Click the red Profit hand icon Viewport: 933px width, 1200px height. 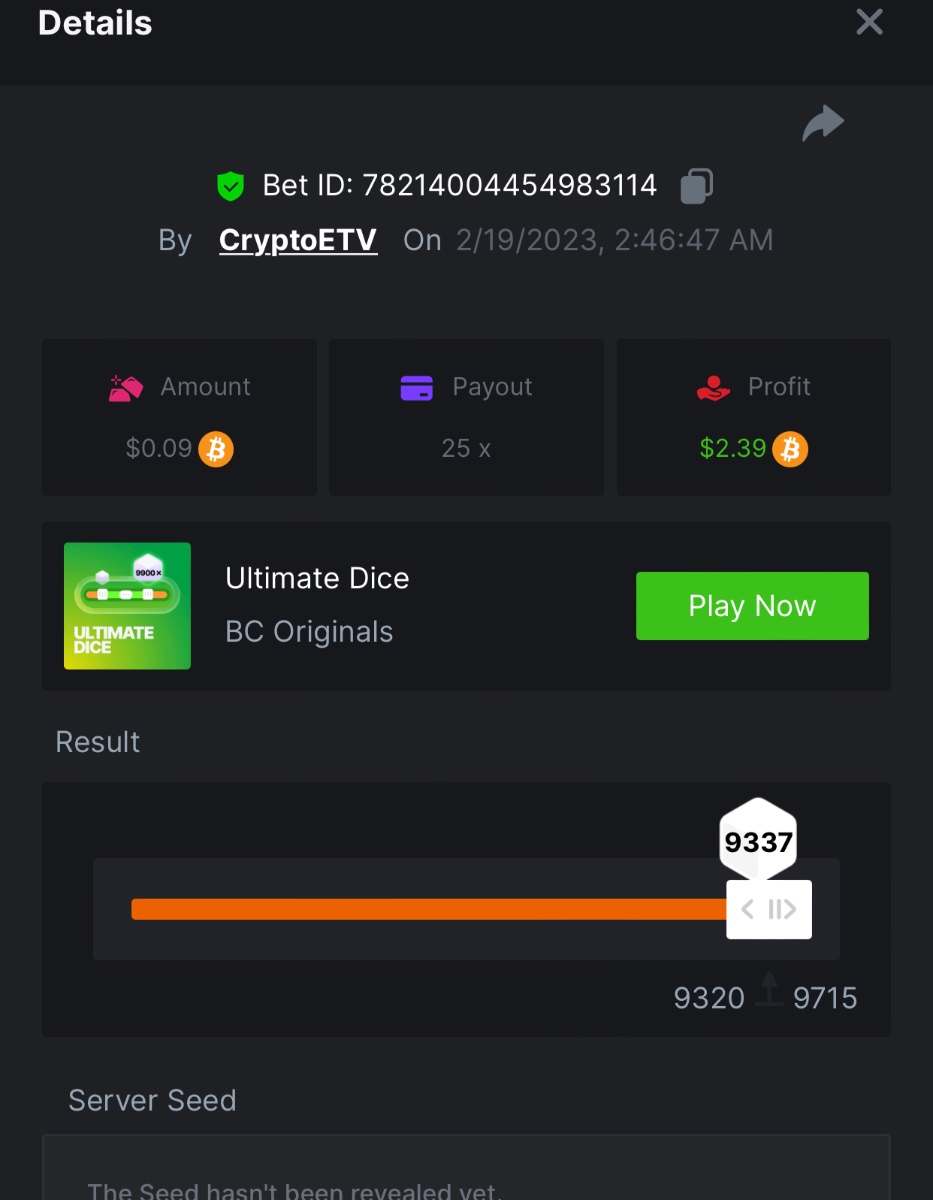tap(713, 388)
